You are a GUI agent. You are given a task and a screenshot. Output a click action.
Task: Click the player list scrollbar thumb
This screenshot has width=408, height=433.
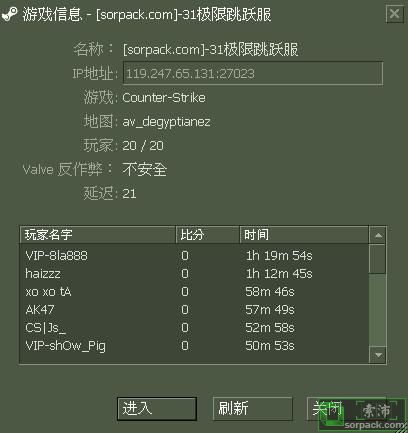point(378,259)
